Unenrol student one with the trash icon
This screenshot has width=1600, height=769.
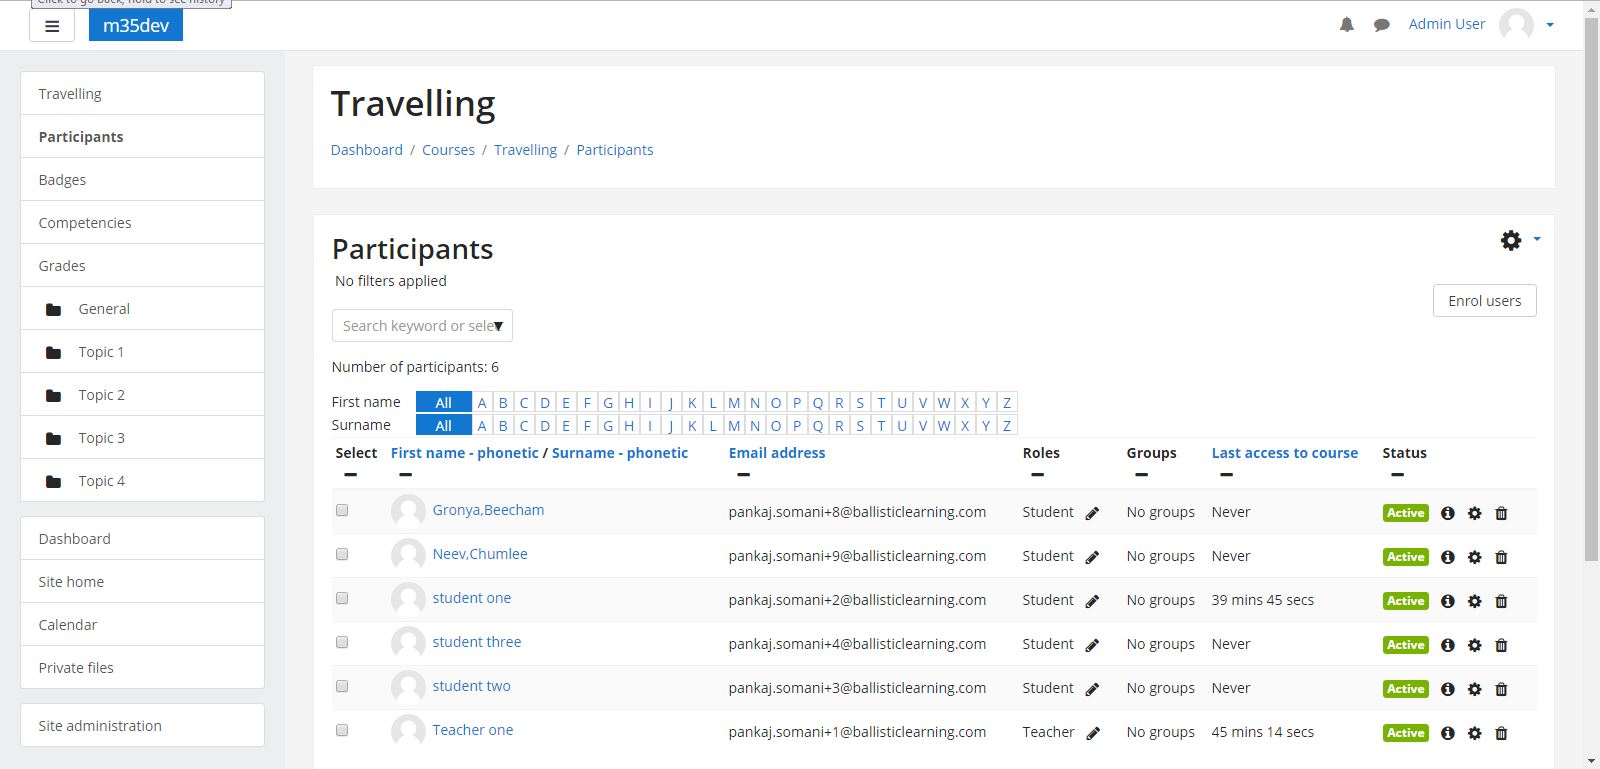pos(1501,601)
